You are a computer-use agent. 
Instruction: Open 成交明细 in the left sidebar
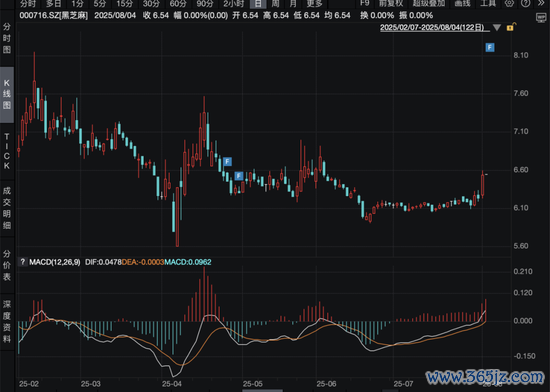pos(7,208)
